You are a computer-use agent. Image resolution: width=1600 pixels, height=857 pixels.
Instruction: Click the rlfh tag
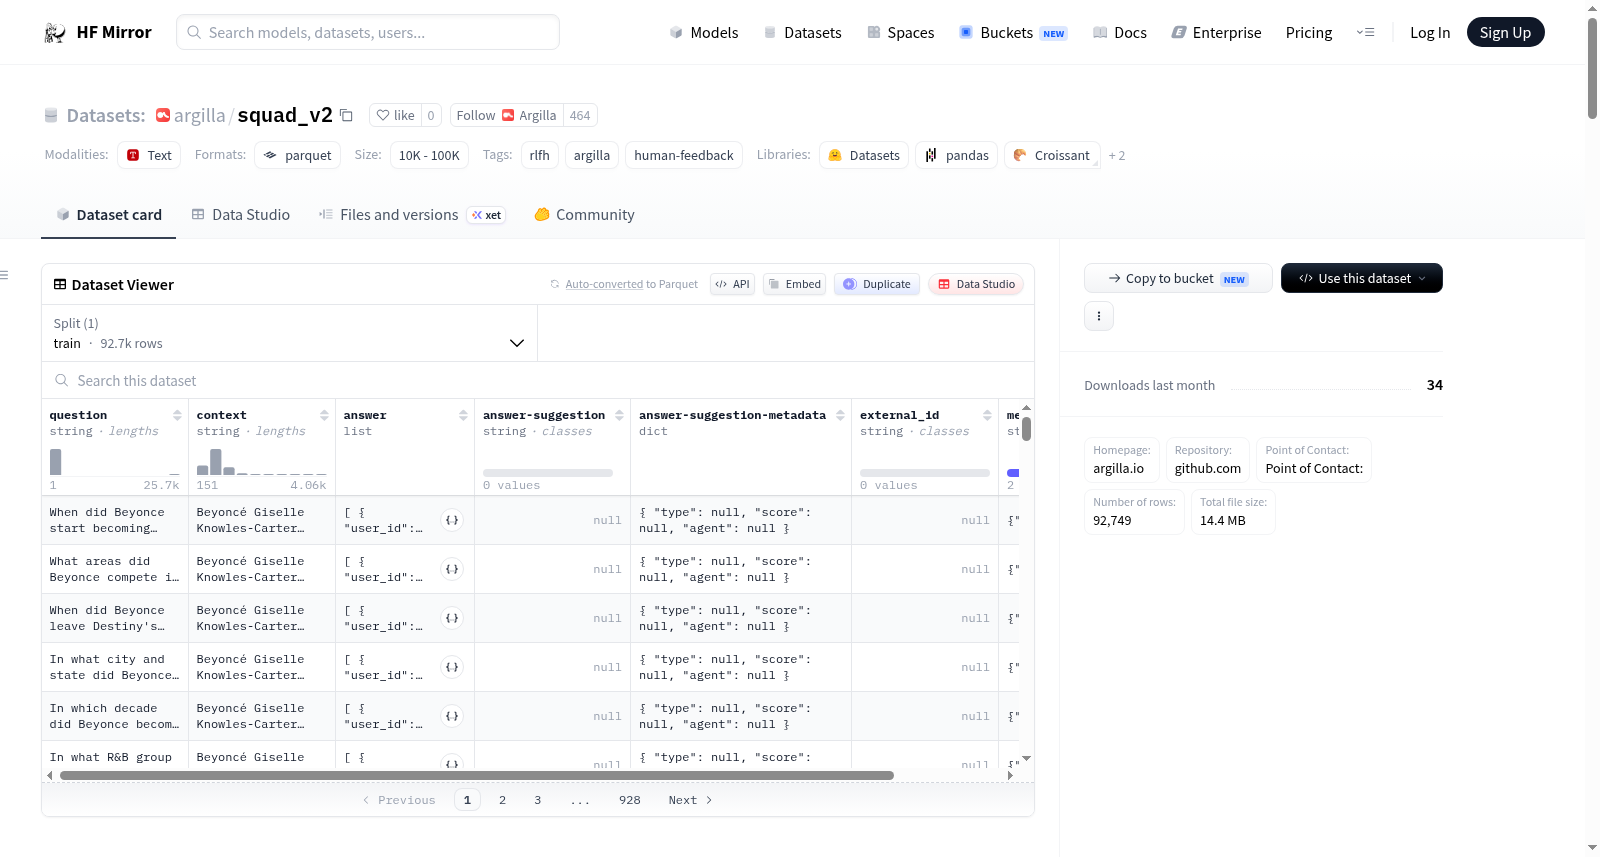[540, 155]
